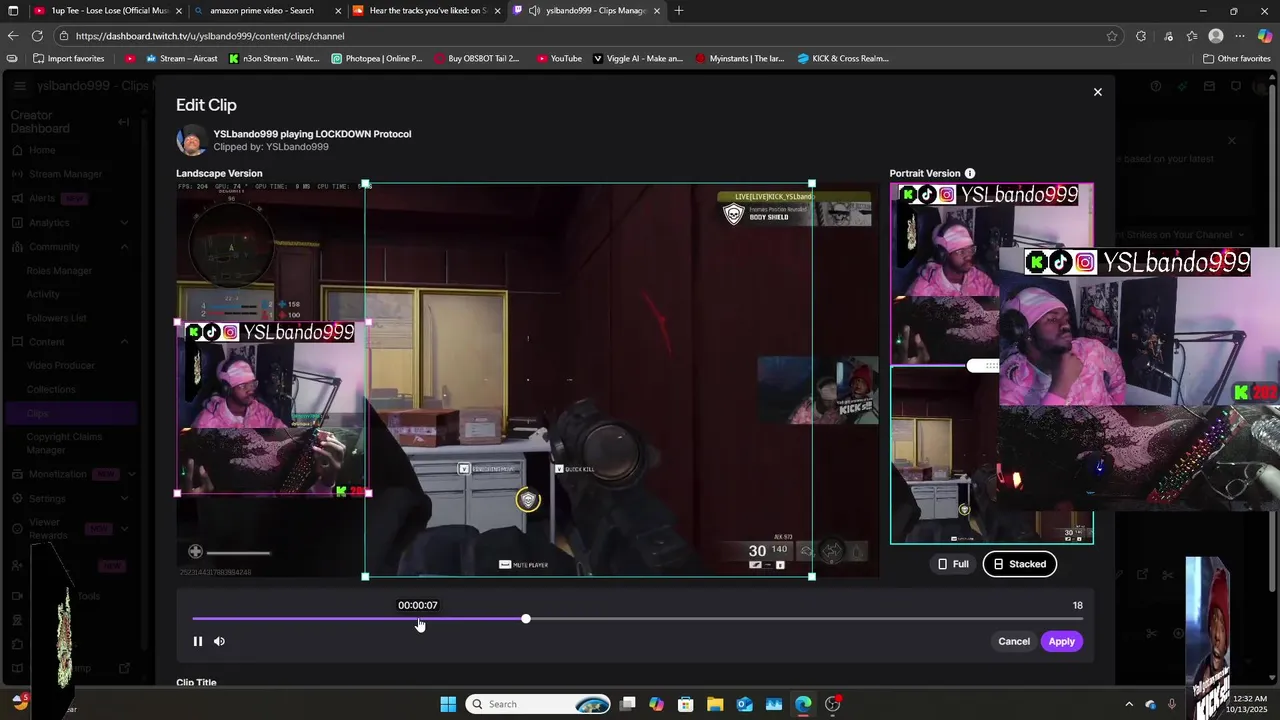This screenshot has width=1280, height=720.
Task: Go to Home in sidebar
Action: 42,150
